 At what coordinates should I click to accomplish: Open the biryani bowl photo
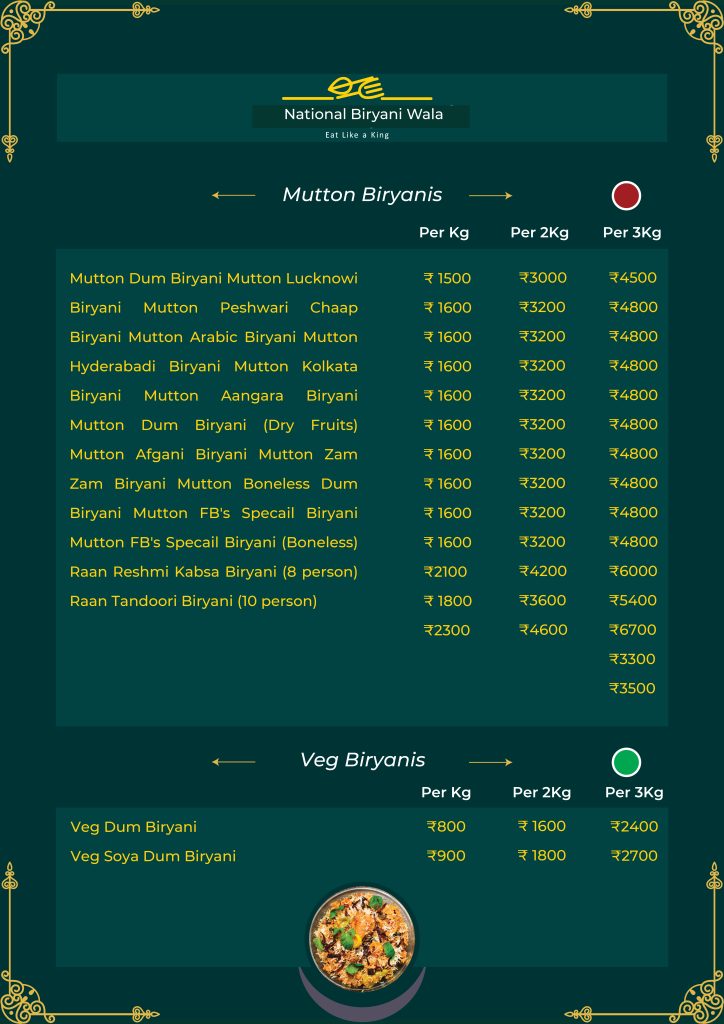[x=362, y=938]
